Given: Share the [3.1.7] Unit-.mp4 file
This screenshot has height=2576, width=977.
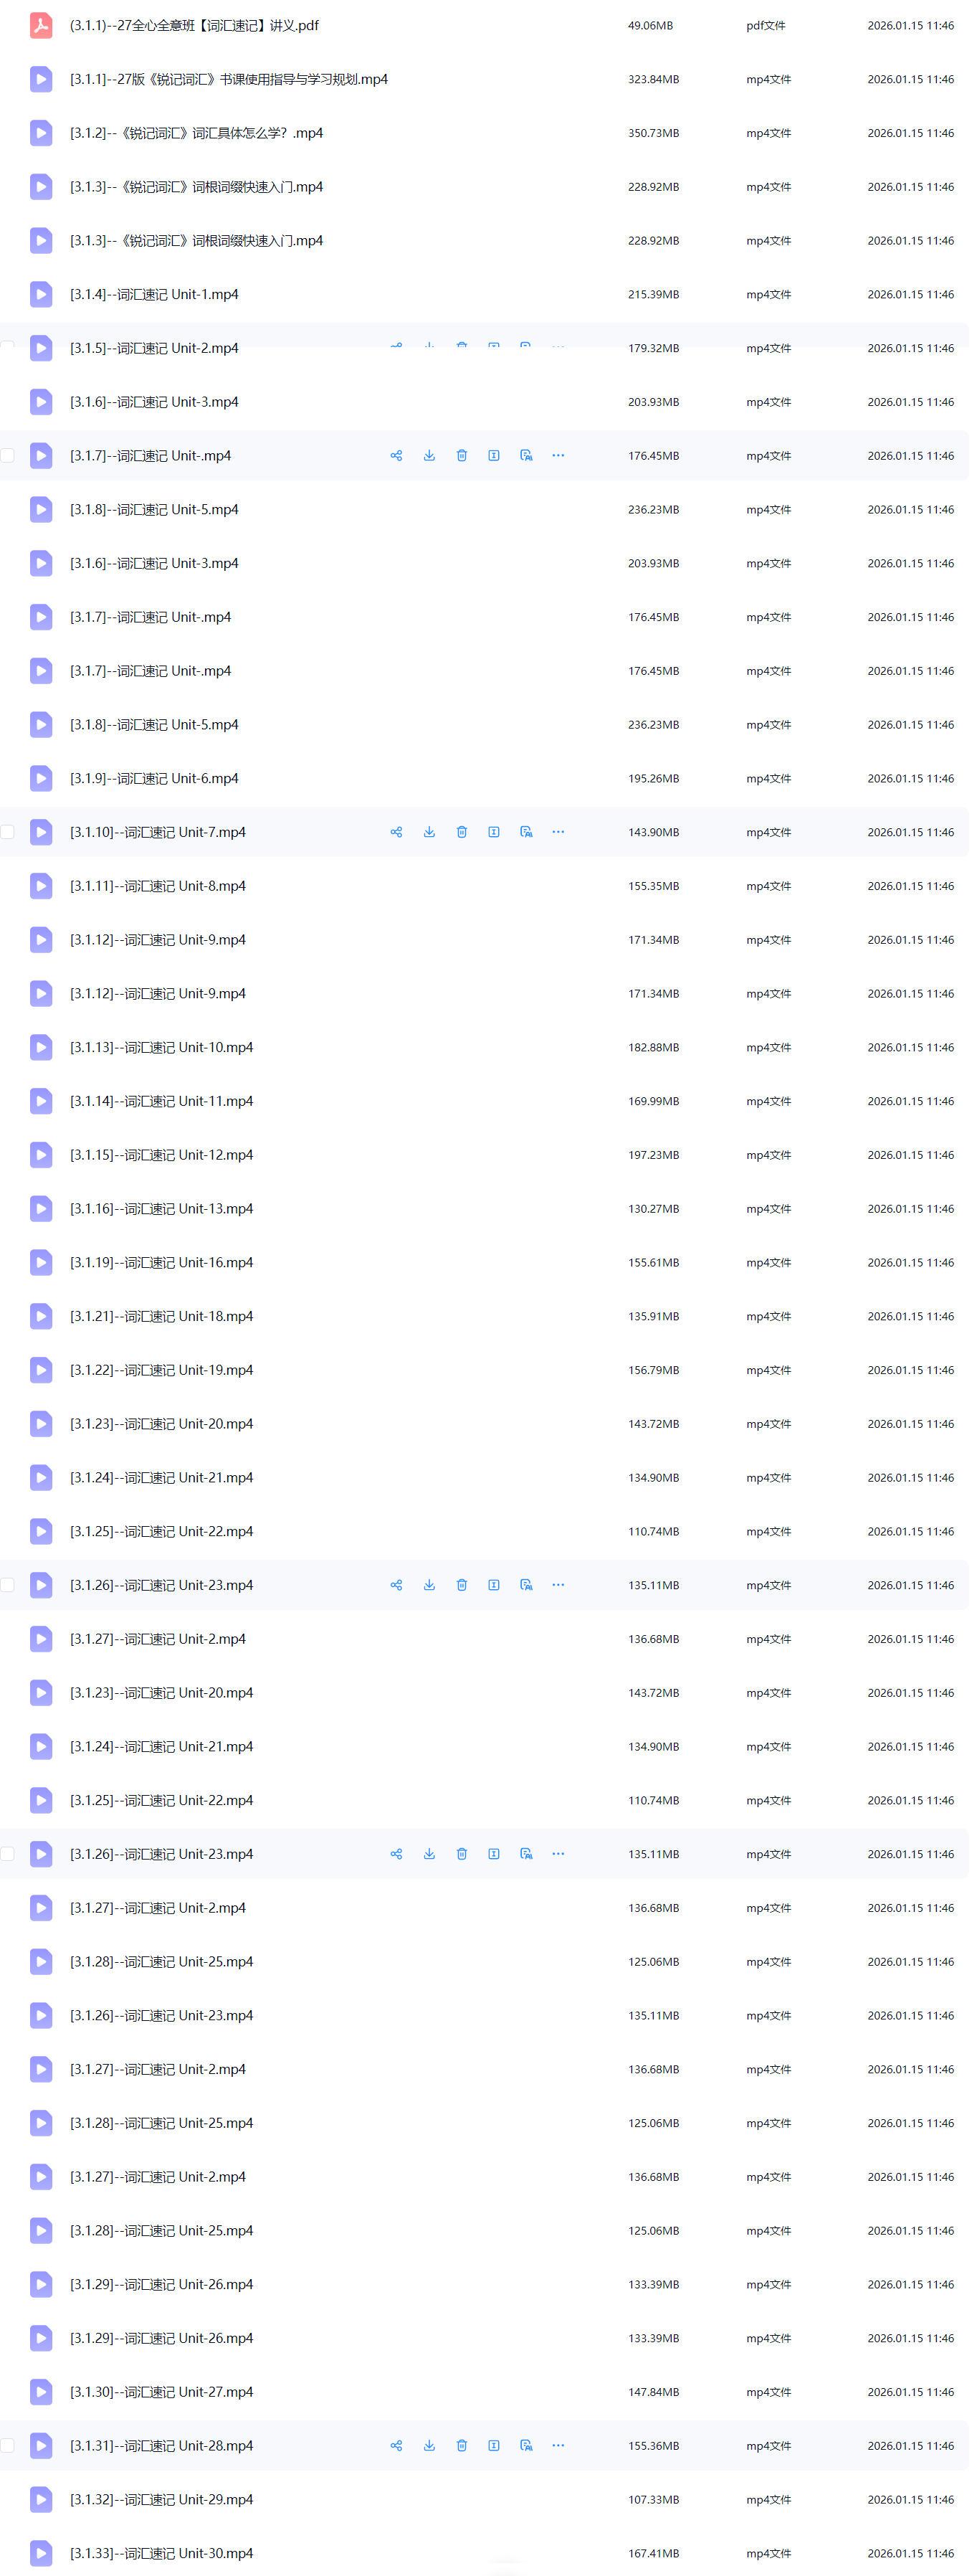Looking at the screenshot, I should (396, 456).
